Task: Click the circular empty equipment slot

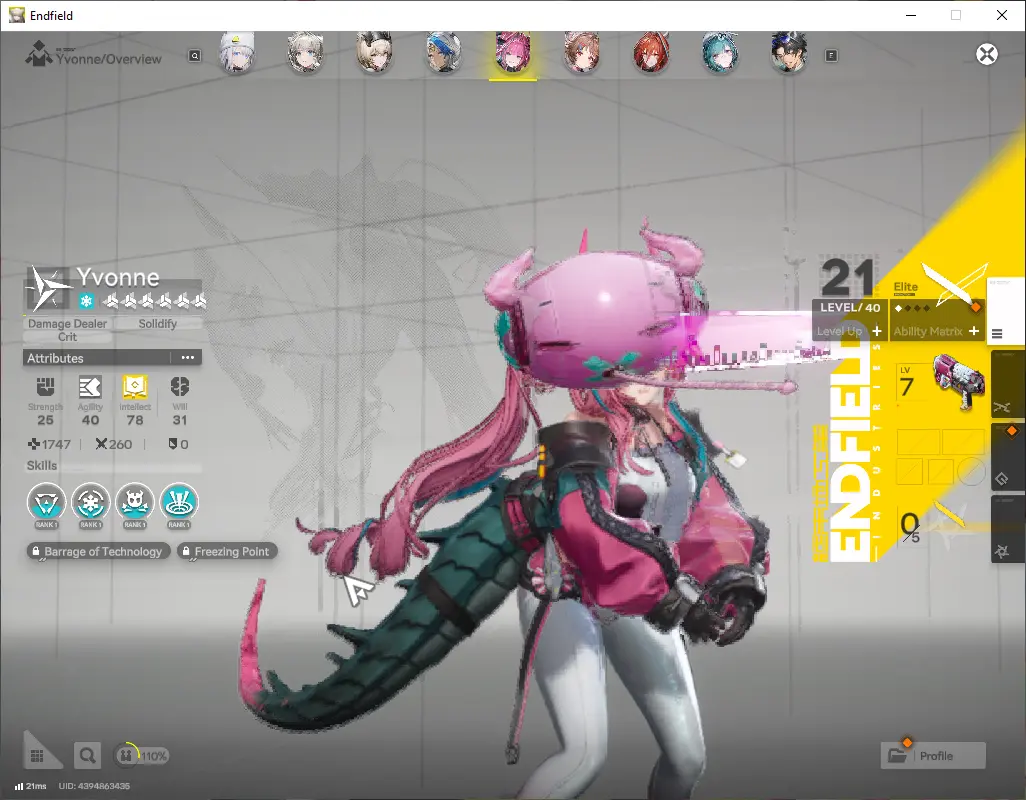Action: tap(971, 471)
